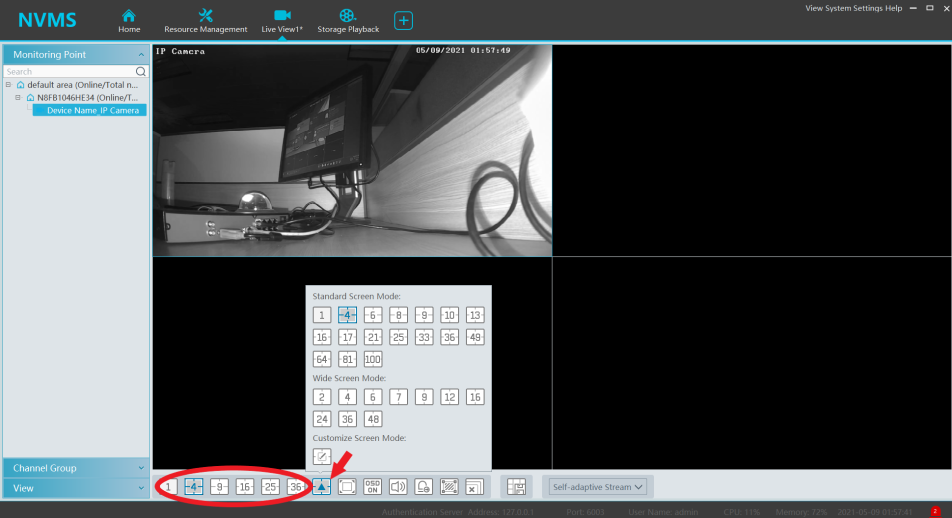The width and height of the screenshot is (952, 518).
Task: Click the full screen display icon
Action: 347,487
